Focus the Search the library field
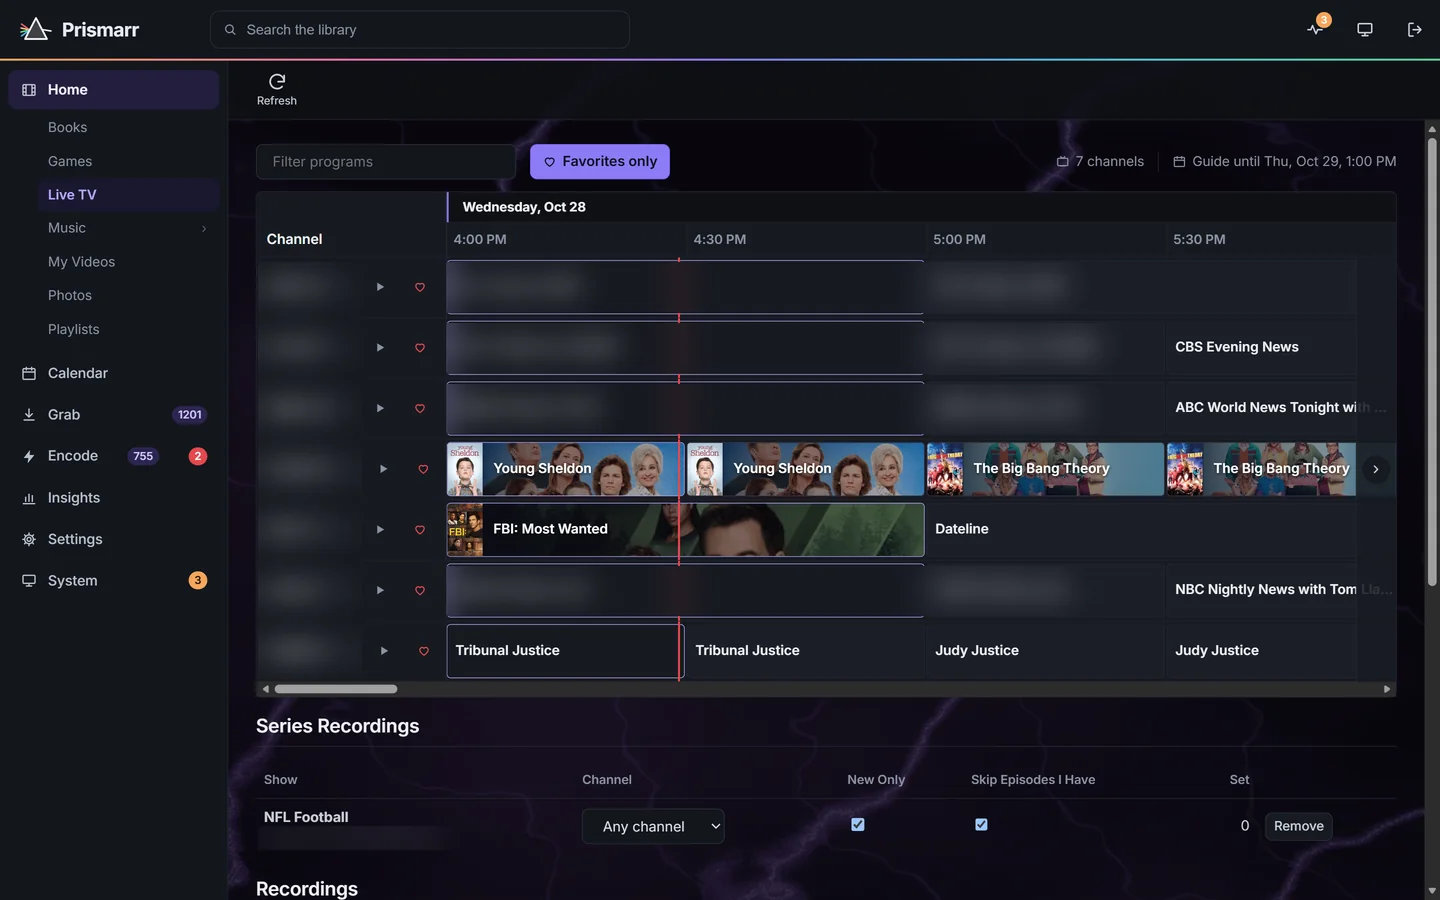 pos(420,30)
